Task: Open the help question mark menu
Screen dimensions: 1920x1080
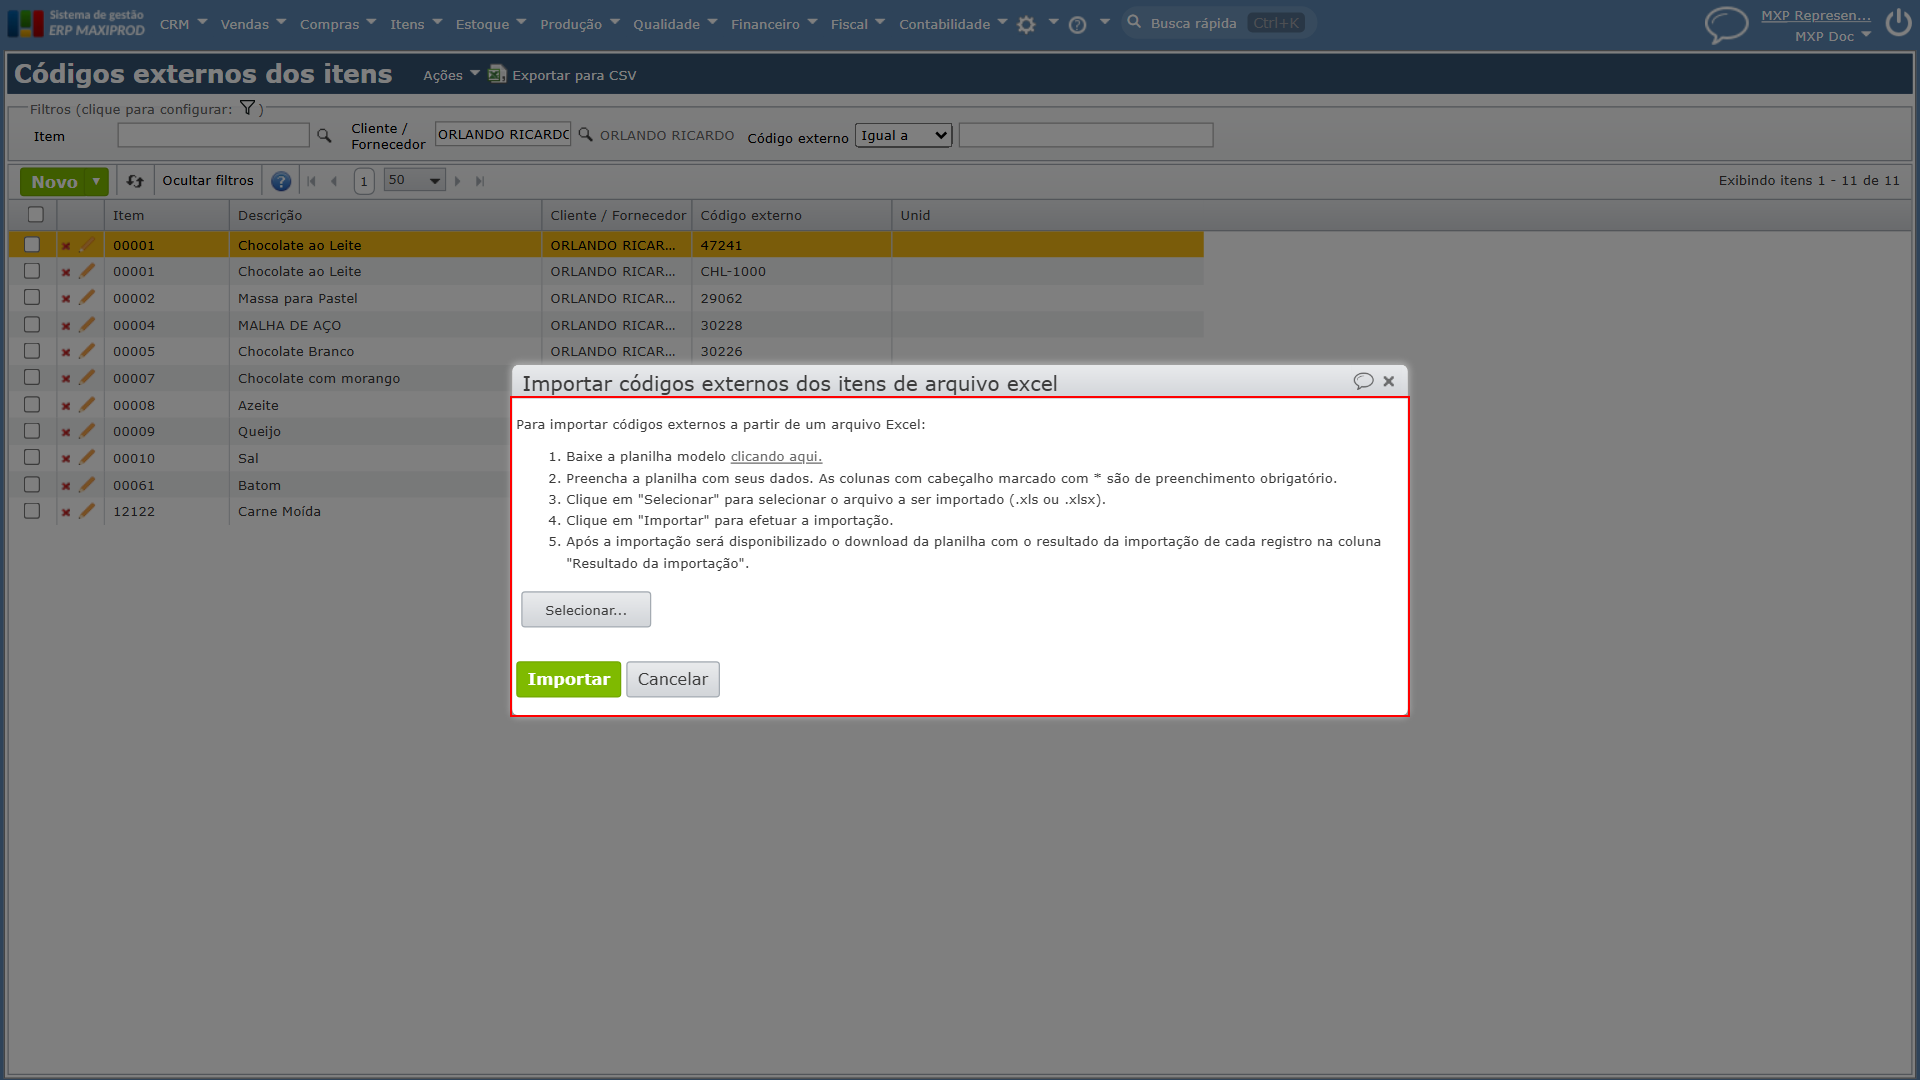Action: [1077, 25]
